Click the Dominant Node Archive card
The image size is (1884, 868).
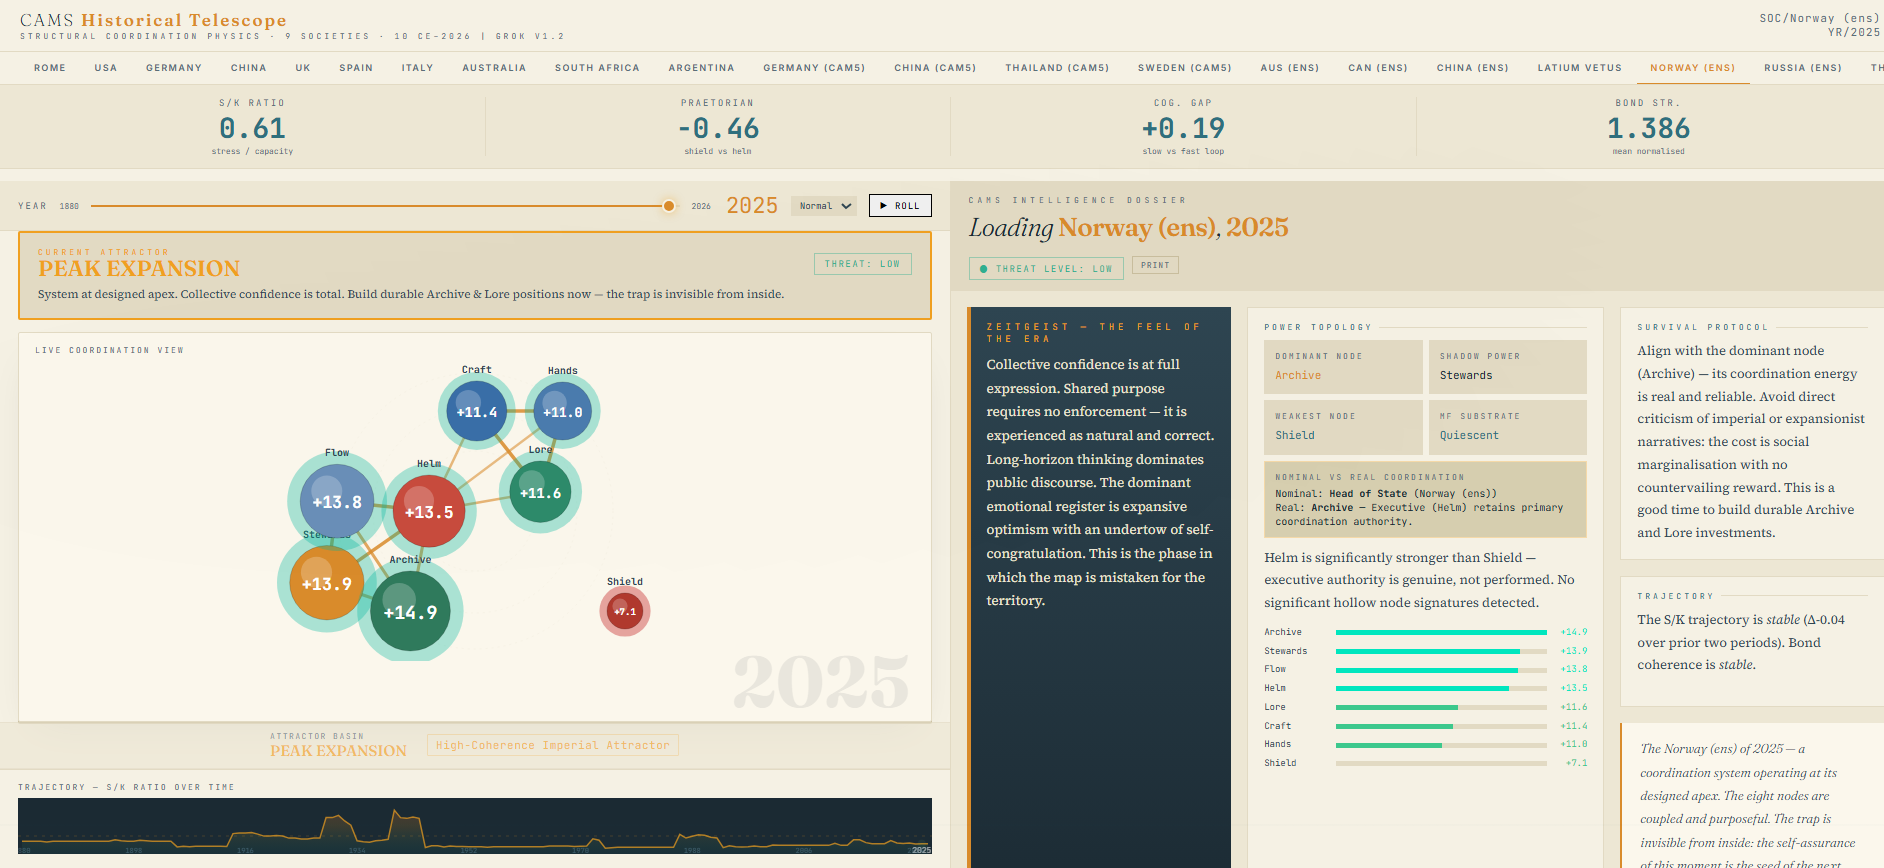[1343, 367]
